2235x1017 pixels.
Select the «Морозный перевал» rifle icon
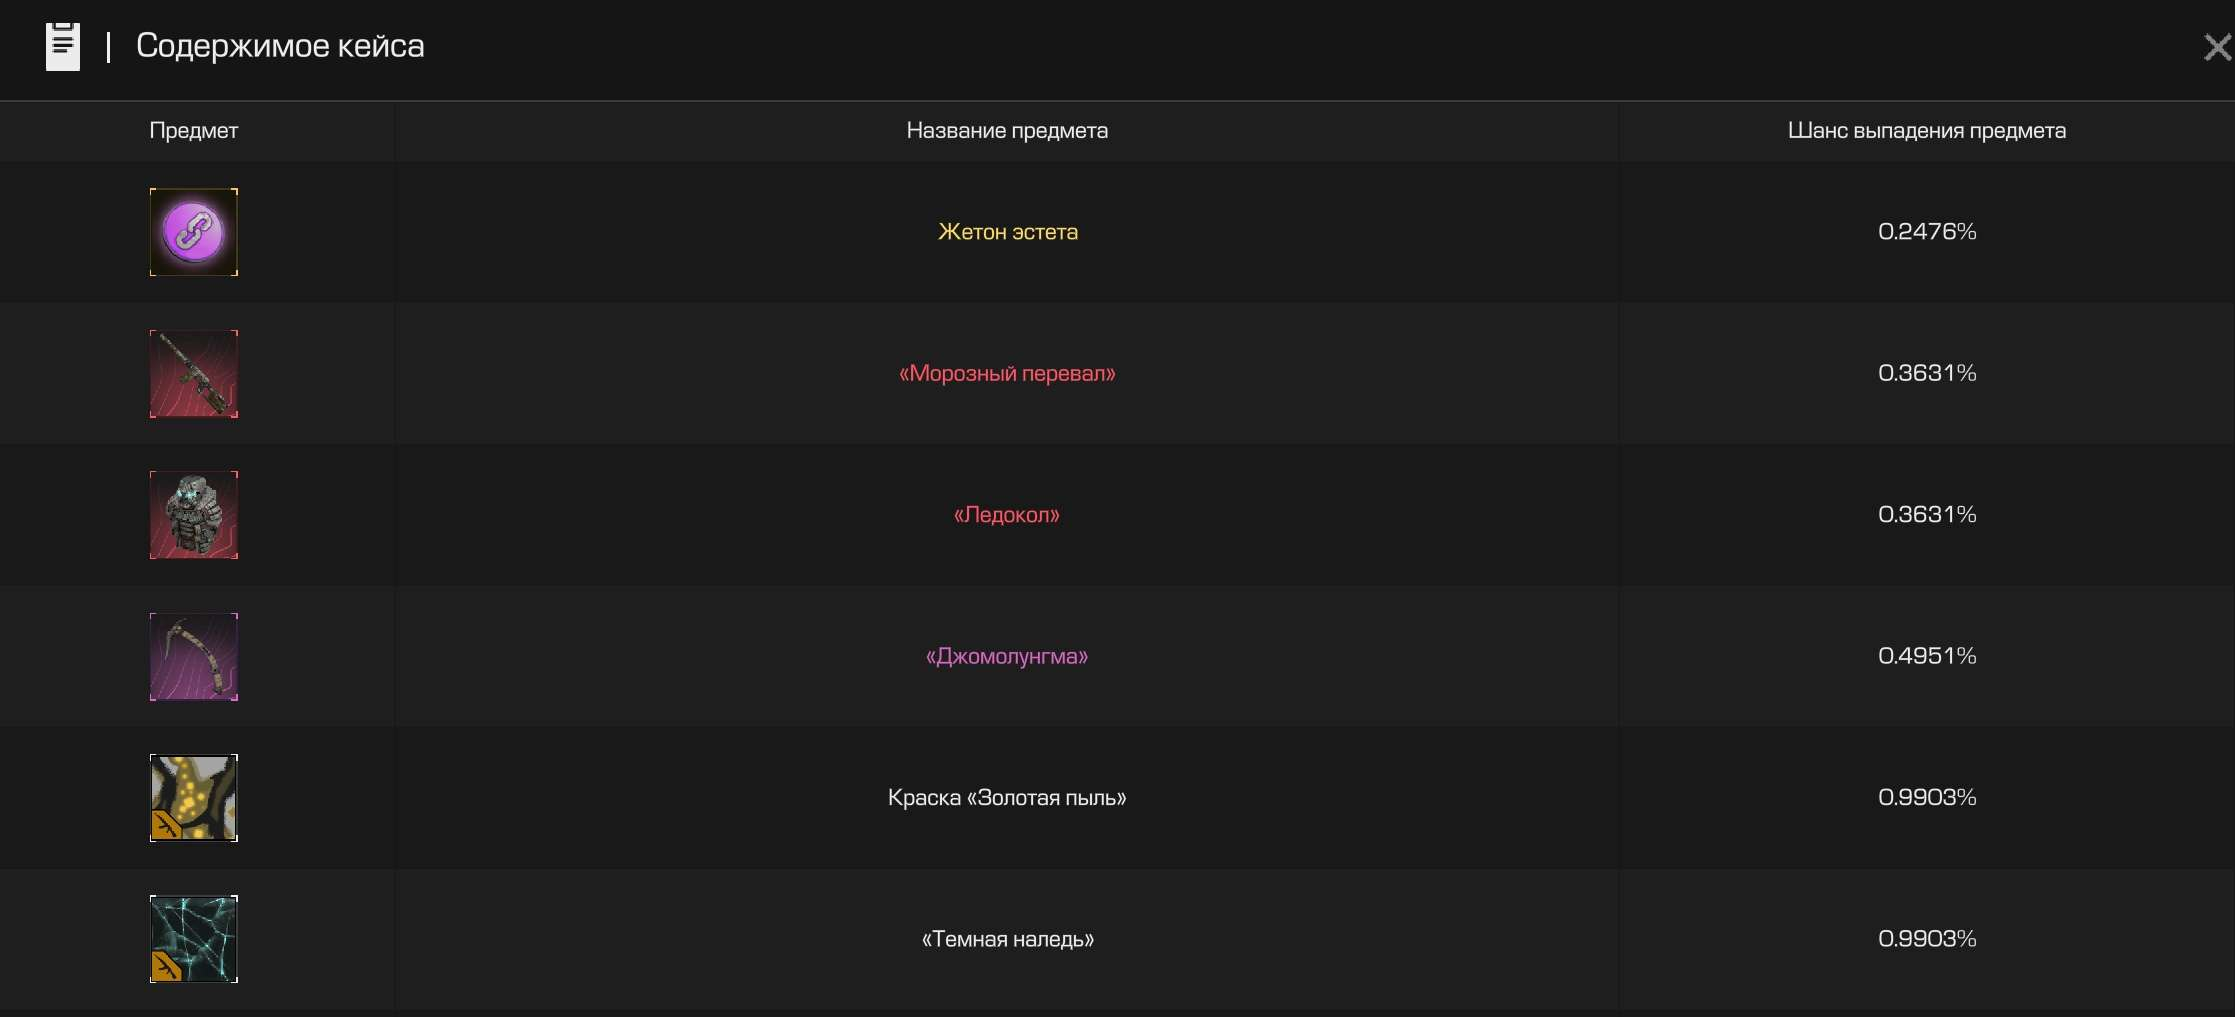point(194,374)
